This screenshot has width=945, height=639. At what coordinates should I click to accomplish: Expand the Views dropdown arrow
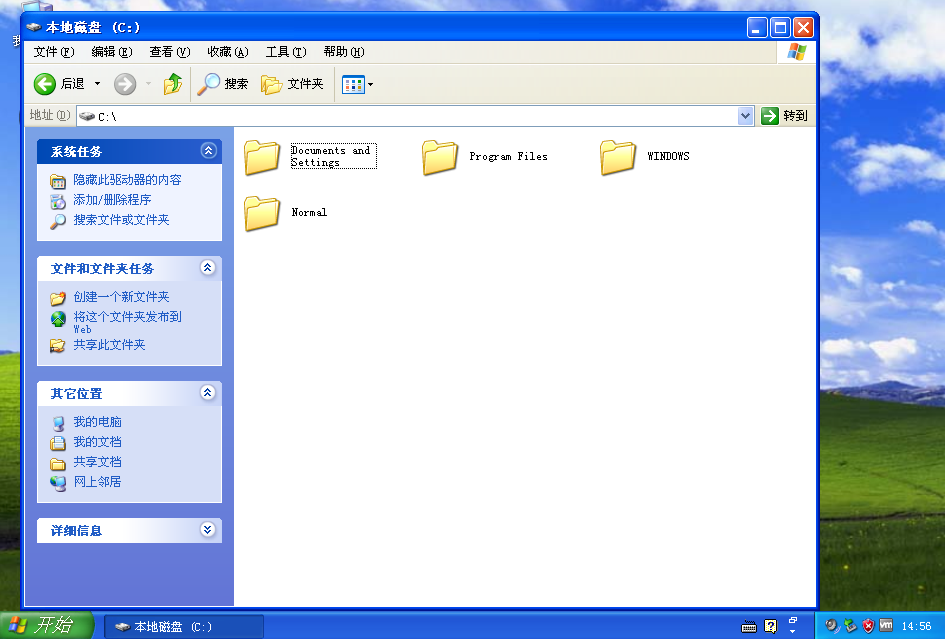(x=370, y=84)
